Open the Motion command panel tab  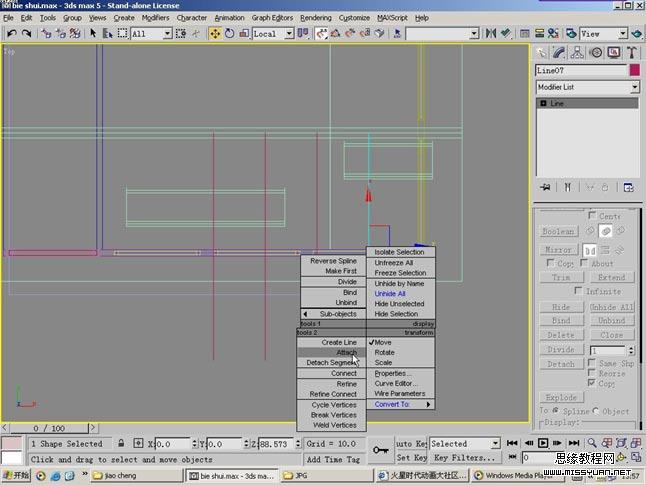pos(596,53)
